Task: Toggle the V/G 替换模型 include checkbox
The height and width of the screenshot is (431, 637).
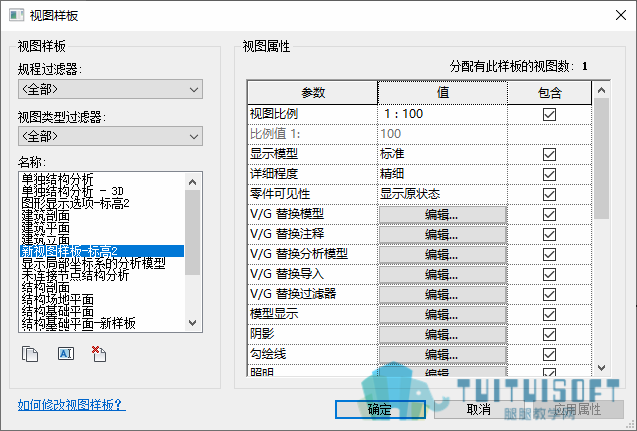Action: click(x=549, y=214)
